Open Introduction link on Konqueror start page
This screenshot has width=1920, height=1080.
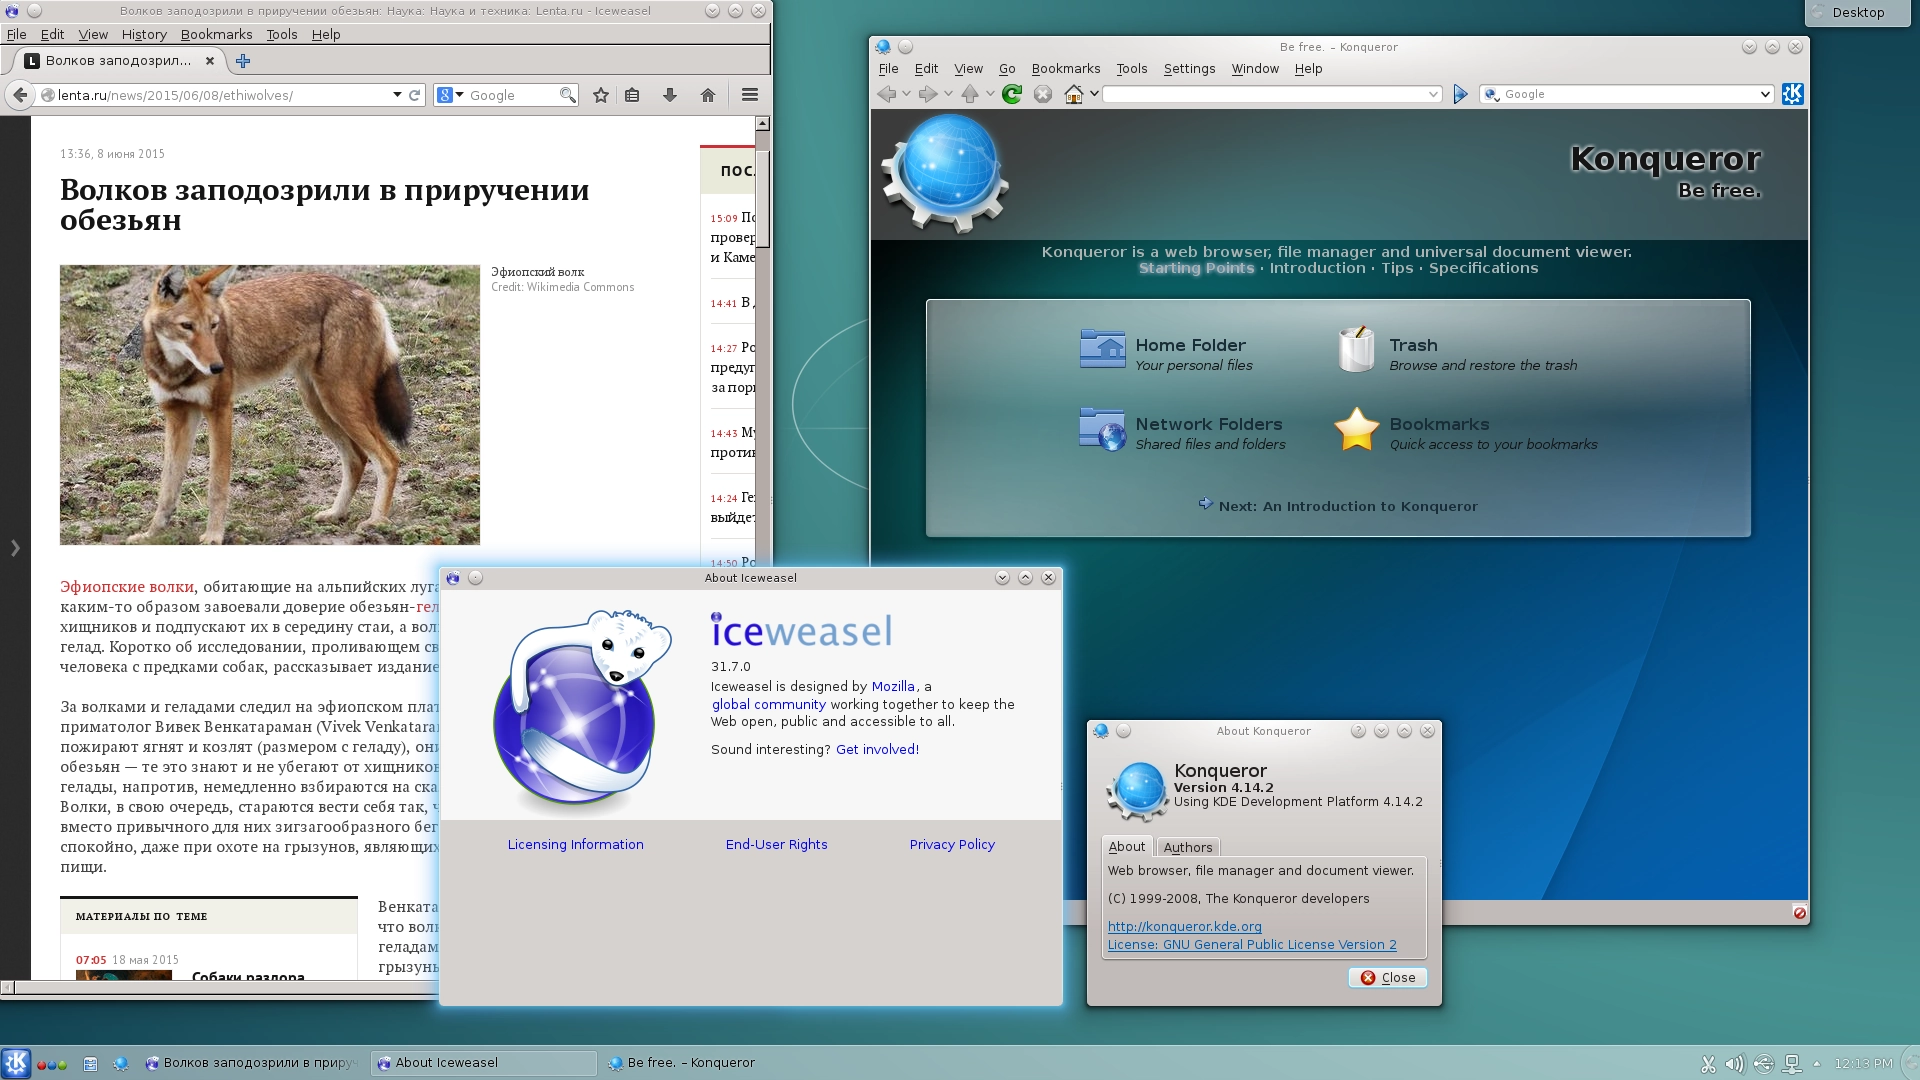(x=1317, y=268)
